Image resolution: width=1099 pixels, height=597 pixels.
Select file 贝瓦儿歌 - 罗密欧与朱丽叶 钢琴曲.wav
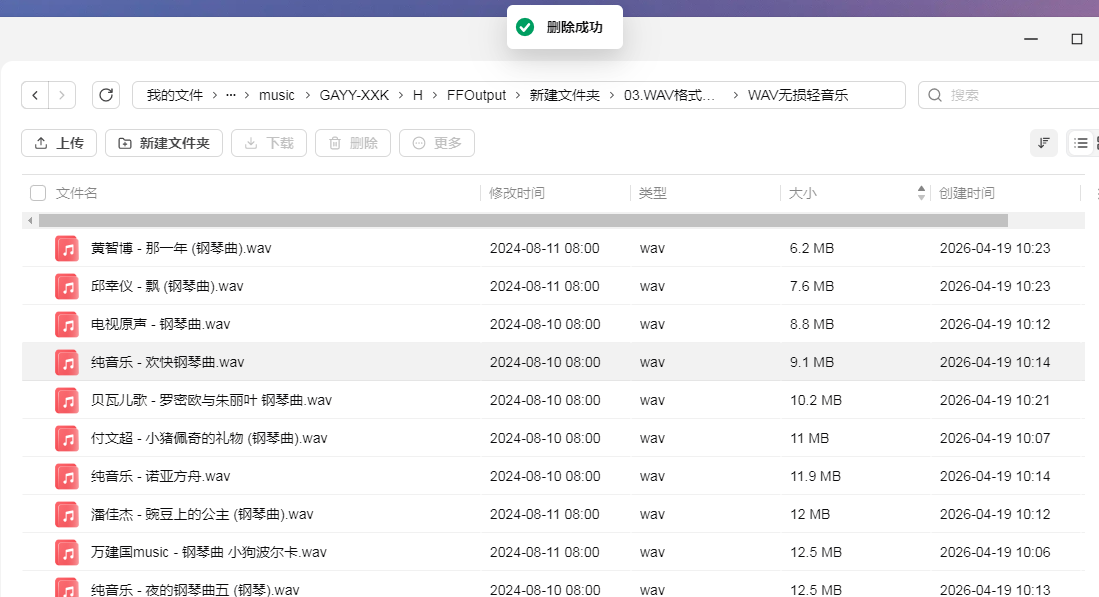211,400
